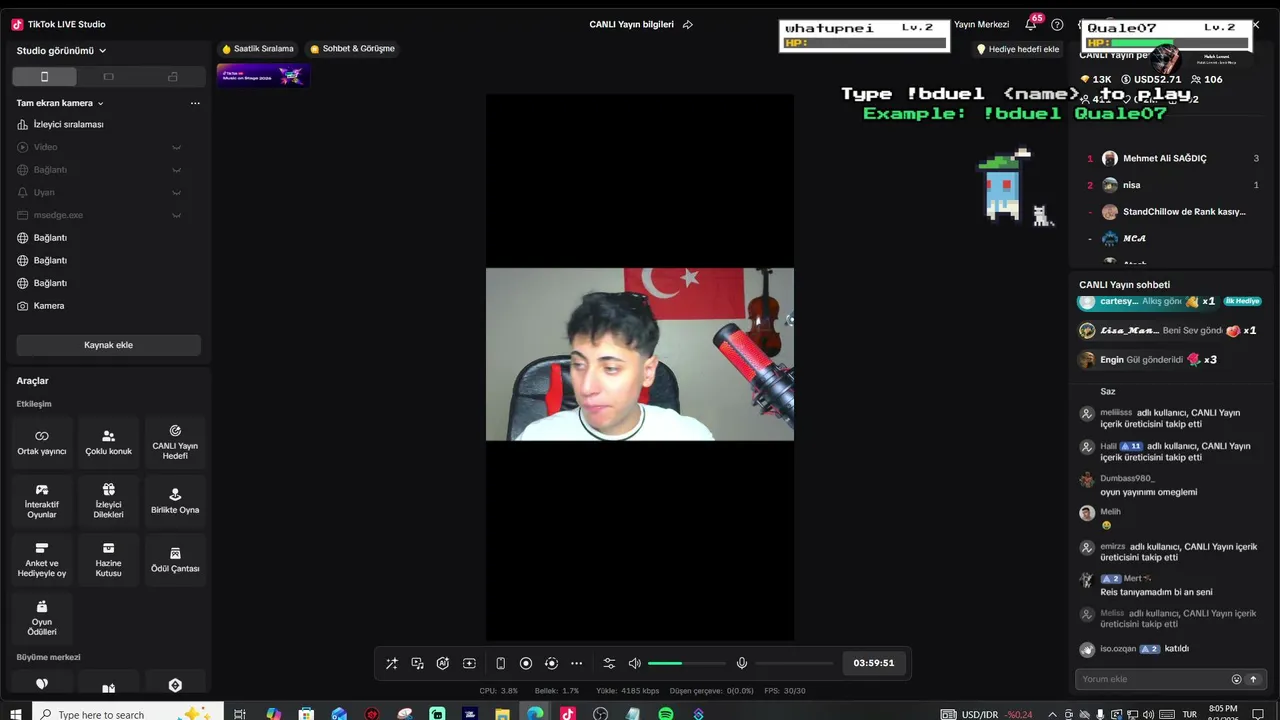Click the FPS: 30/30 status readout
Image resolution: width=1280 pixels, height=720 pixels.
[x=784, y=691]
